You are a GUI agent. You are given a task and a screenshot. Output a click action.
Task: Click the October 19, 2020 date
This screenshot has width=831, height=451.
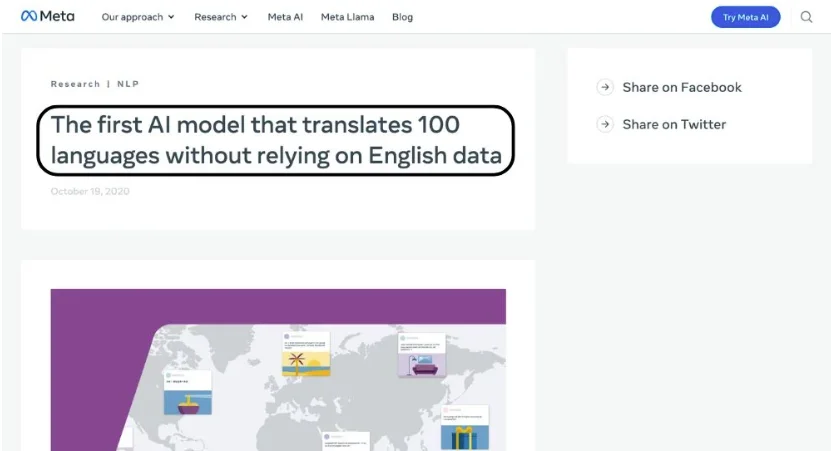coord(90,191)
